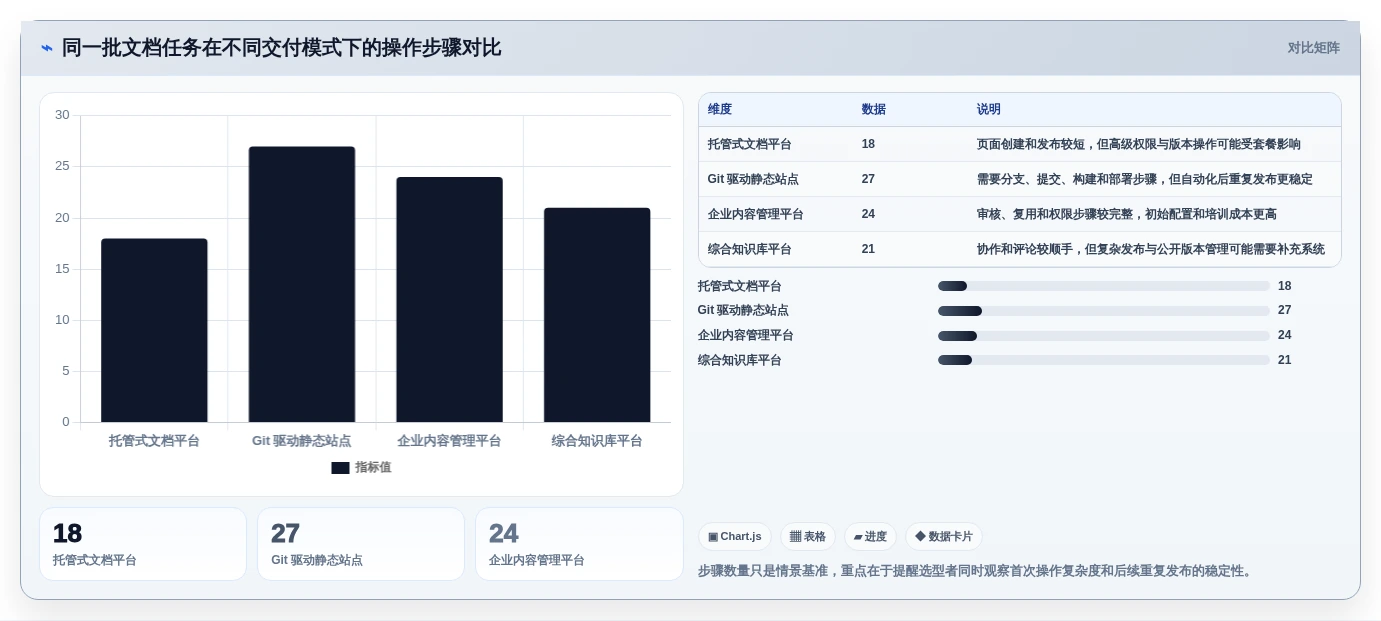Click the 托管式文档平台 x-axis label
Screen dimensions: 1381x621
point(154,441)
